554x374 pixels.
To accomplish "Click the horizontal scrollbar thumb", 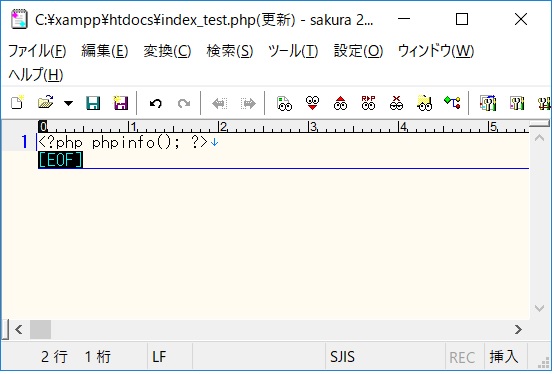I will click(40, 330).
